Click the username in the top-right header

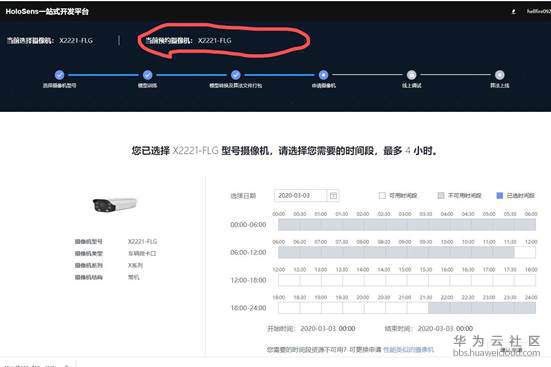[x=538, y=12]
